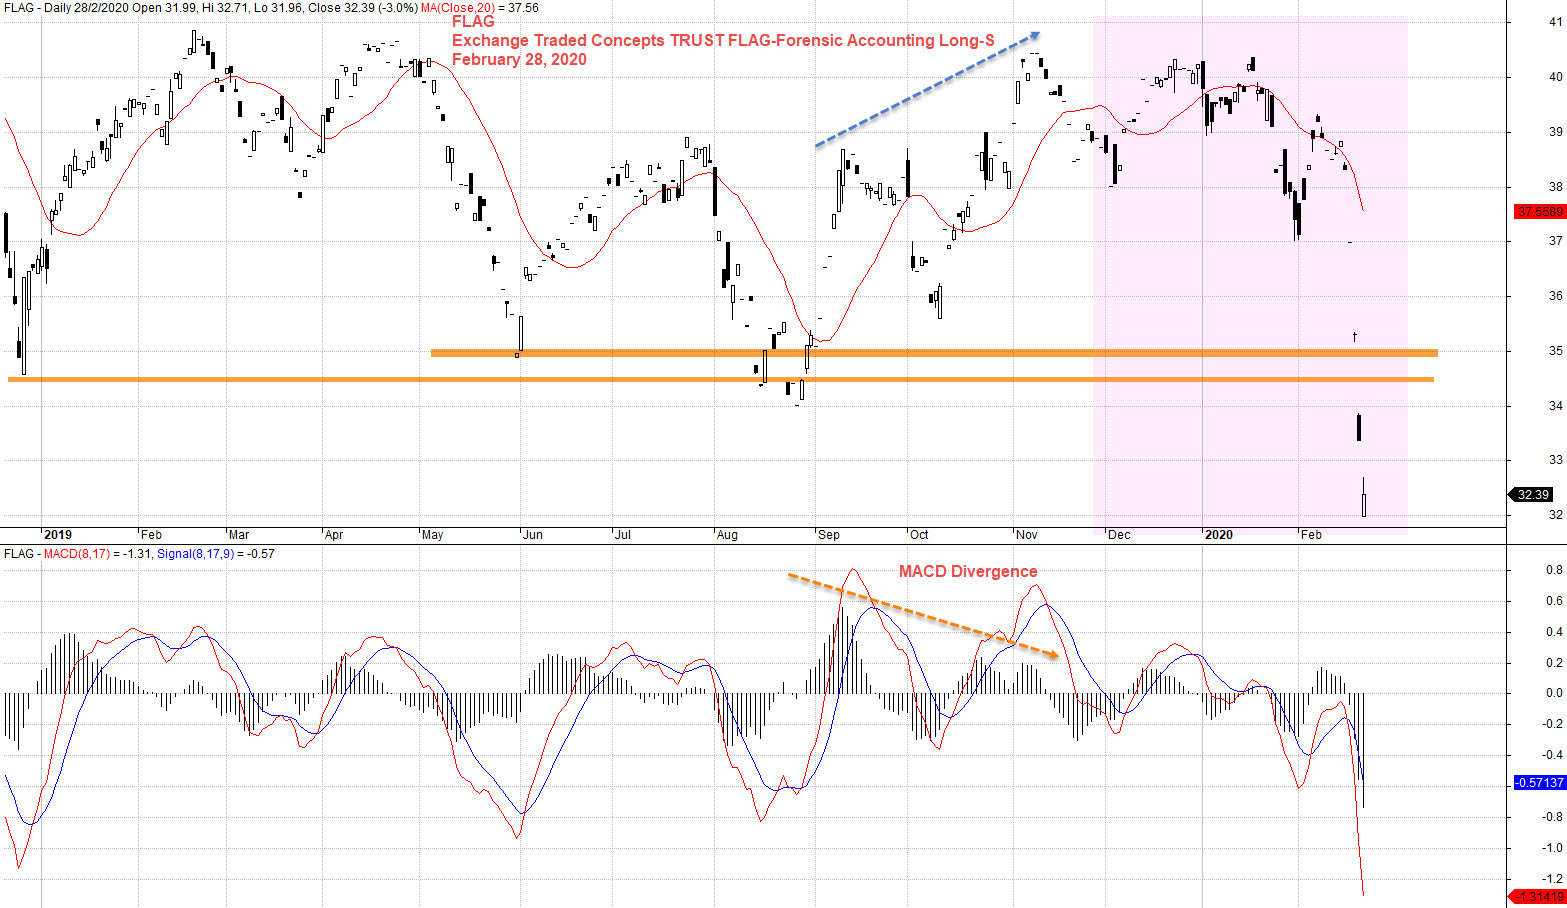The width and height of the screenshot is (1567, 908).
Task: Click the 39 price level on right axis
Action: point(1556,132)
